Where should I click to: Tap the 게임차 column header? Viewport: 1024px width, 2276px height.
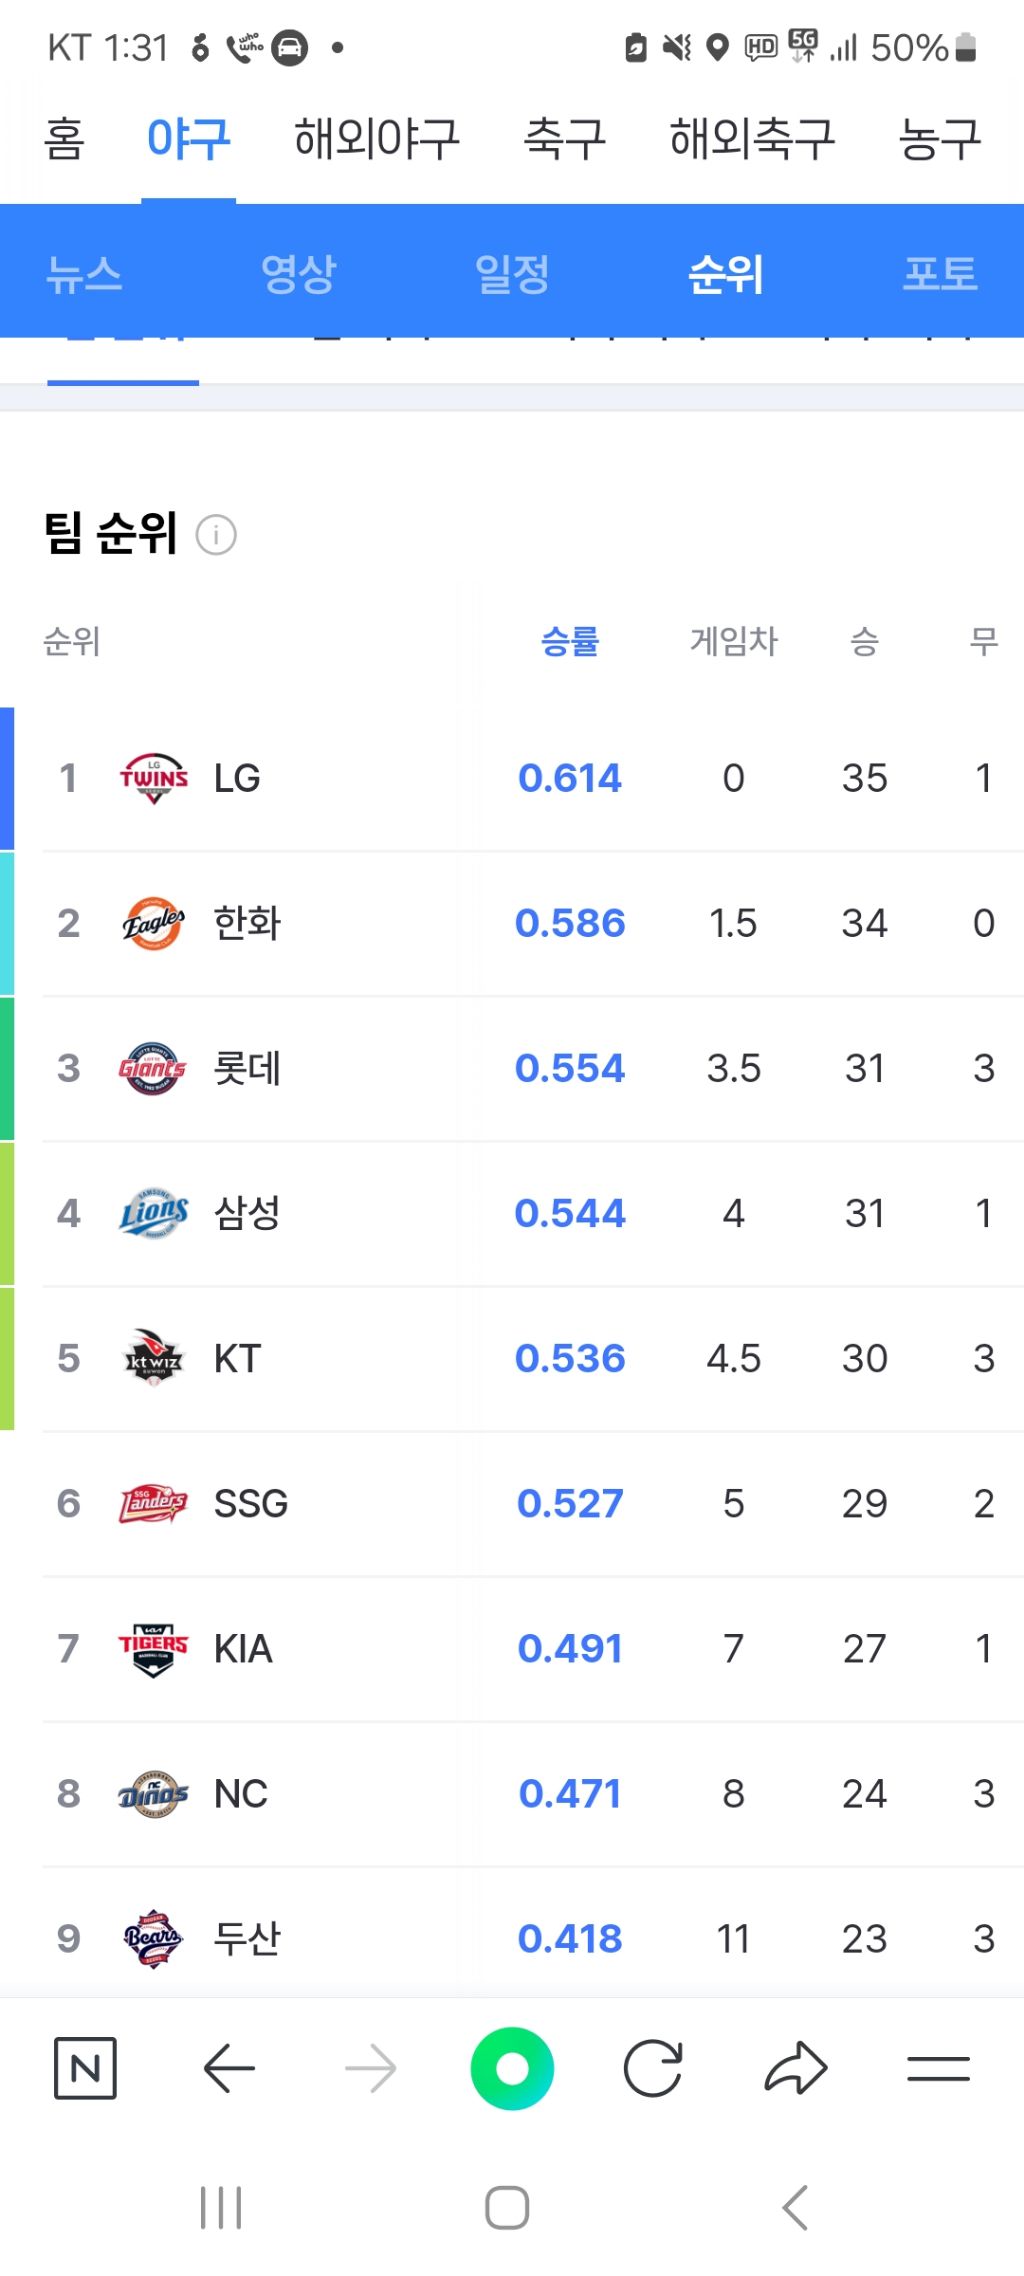click(x=733, y=641)
